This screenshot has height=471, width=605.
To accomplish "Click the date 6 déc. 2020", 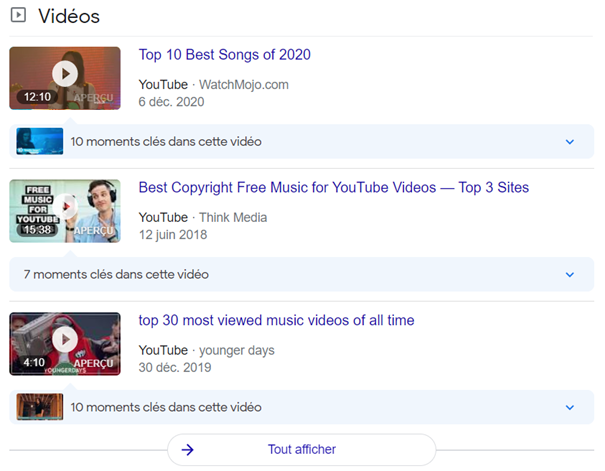I will (x=171, y=102).
